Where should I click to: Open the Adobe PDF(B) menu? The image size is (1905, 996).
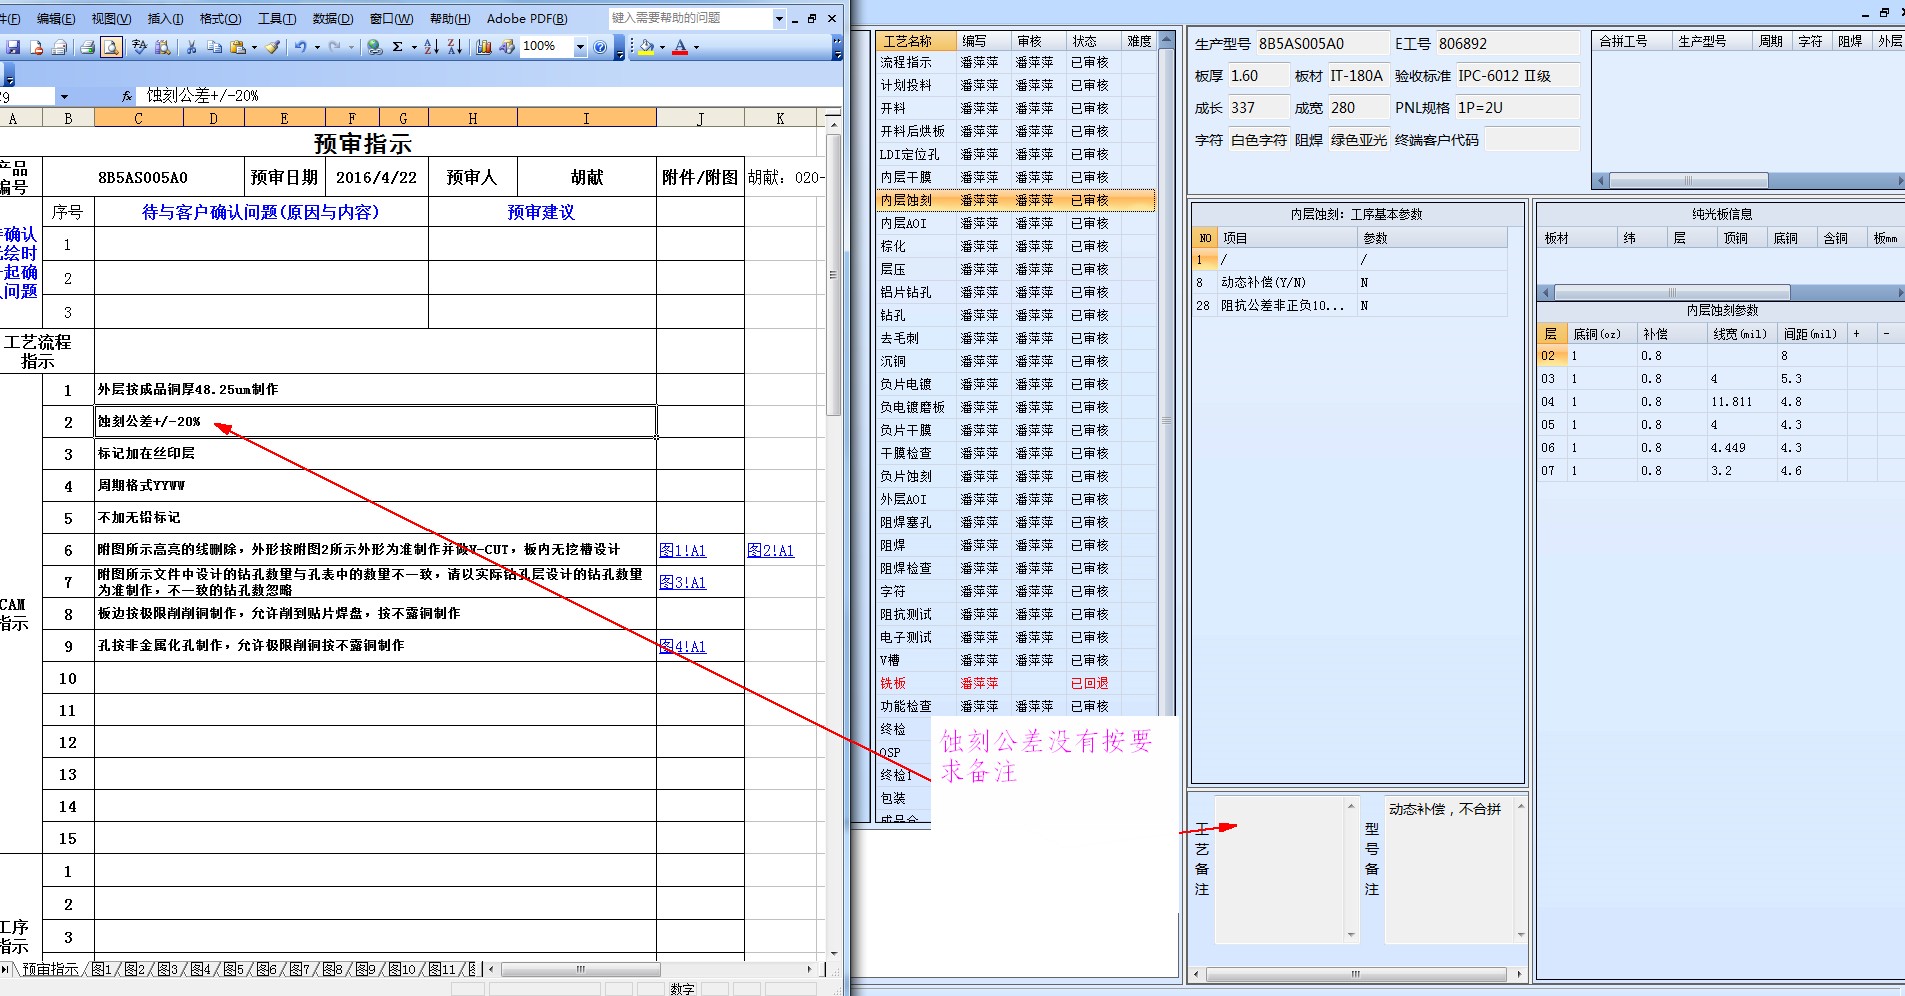coord(527,19)
